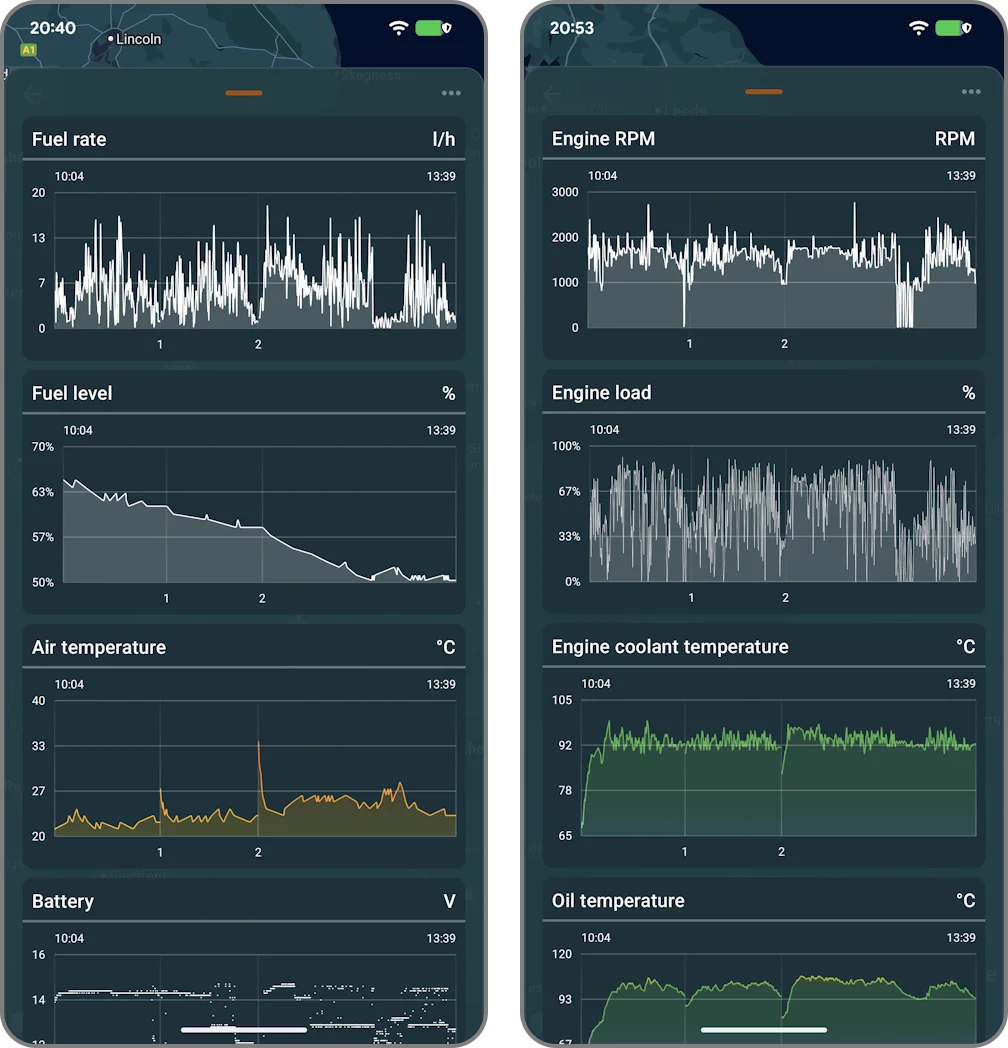Open the Fuel rate chart header
1008x1048 pixels.
point(243,140)
